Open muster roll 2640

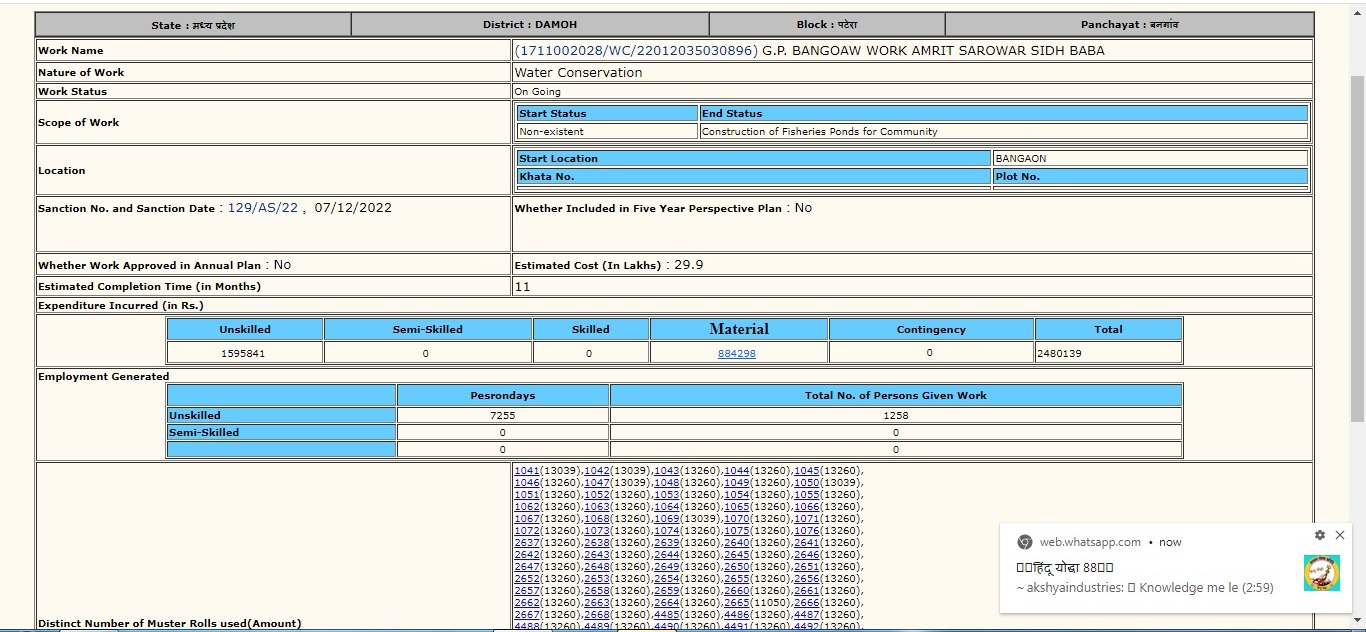pyautogui.click(x=737, y=543)
